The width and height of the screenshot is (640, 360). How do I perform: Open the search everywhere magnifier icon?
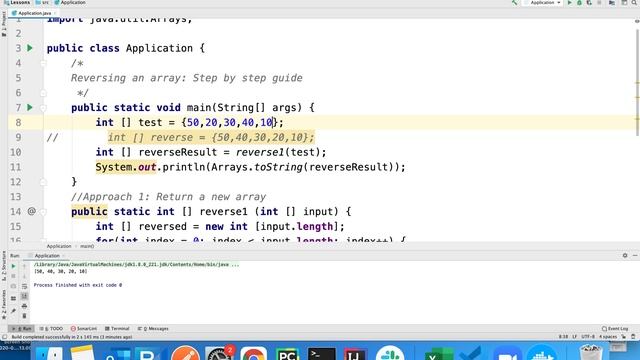click(634, 2)
